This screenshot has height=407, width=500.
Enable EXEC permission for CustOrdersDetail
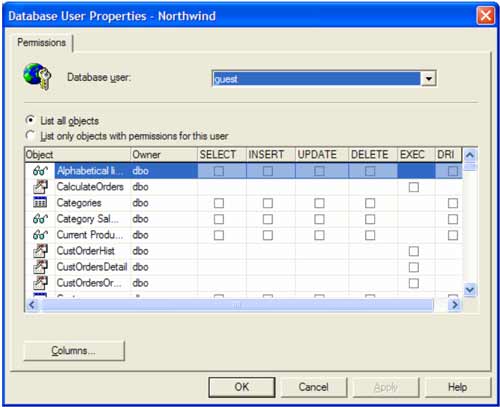point(414,267)
